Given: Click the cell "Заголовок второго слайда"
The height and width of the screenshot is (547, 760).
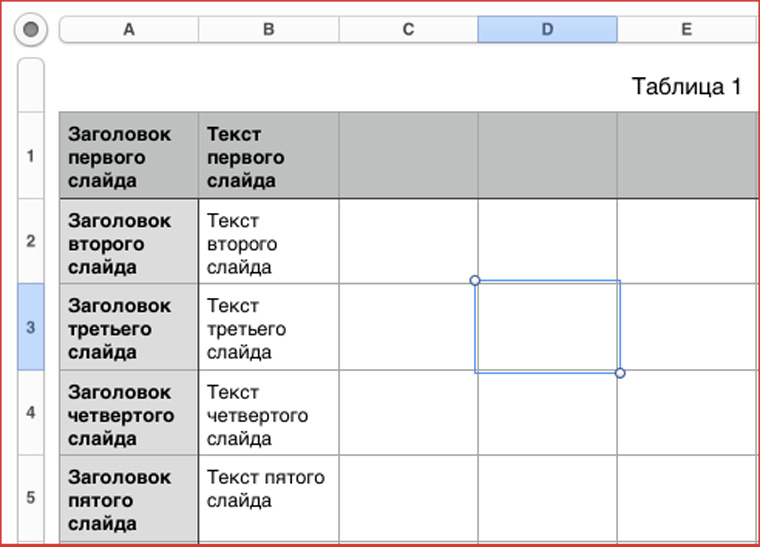Looking at the screenshot, I should pos(129,243).
